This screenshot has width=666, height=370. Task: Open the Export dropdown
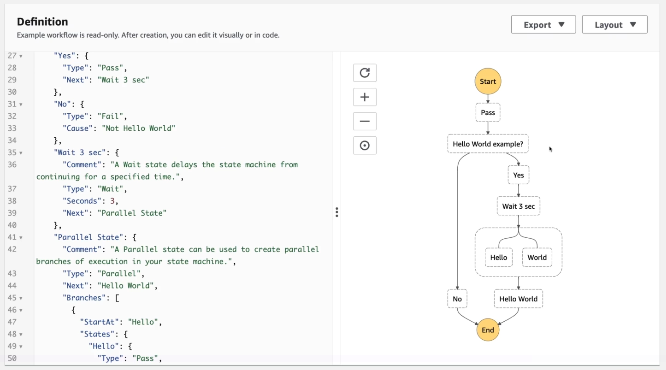coord(543,25)
